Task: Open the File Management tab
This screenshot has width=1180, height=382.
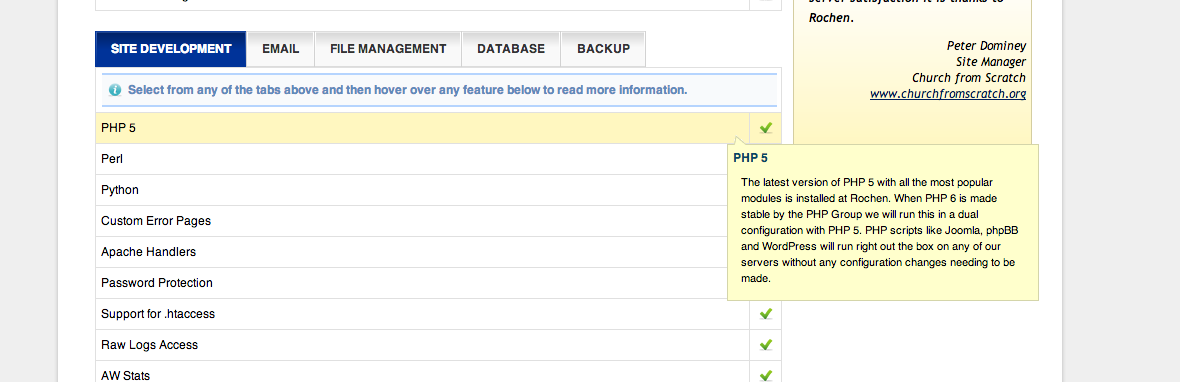Action: pos(388,49)
